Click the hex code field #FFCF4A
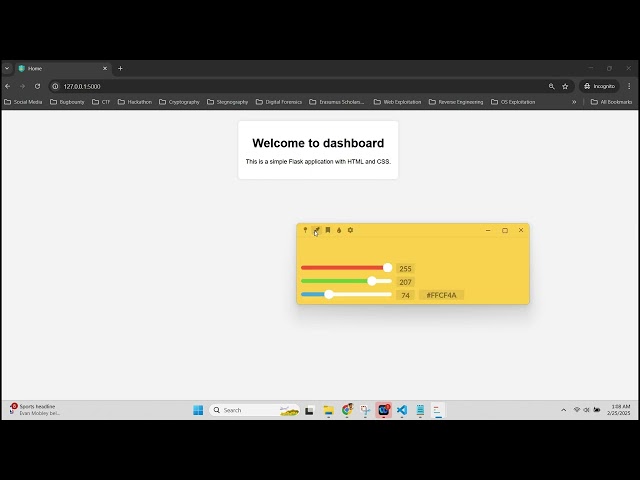The image size is (640, 480). point(441,295)
